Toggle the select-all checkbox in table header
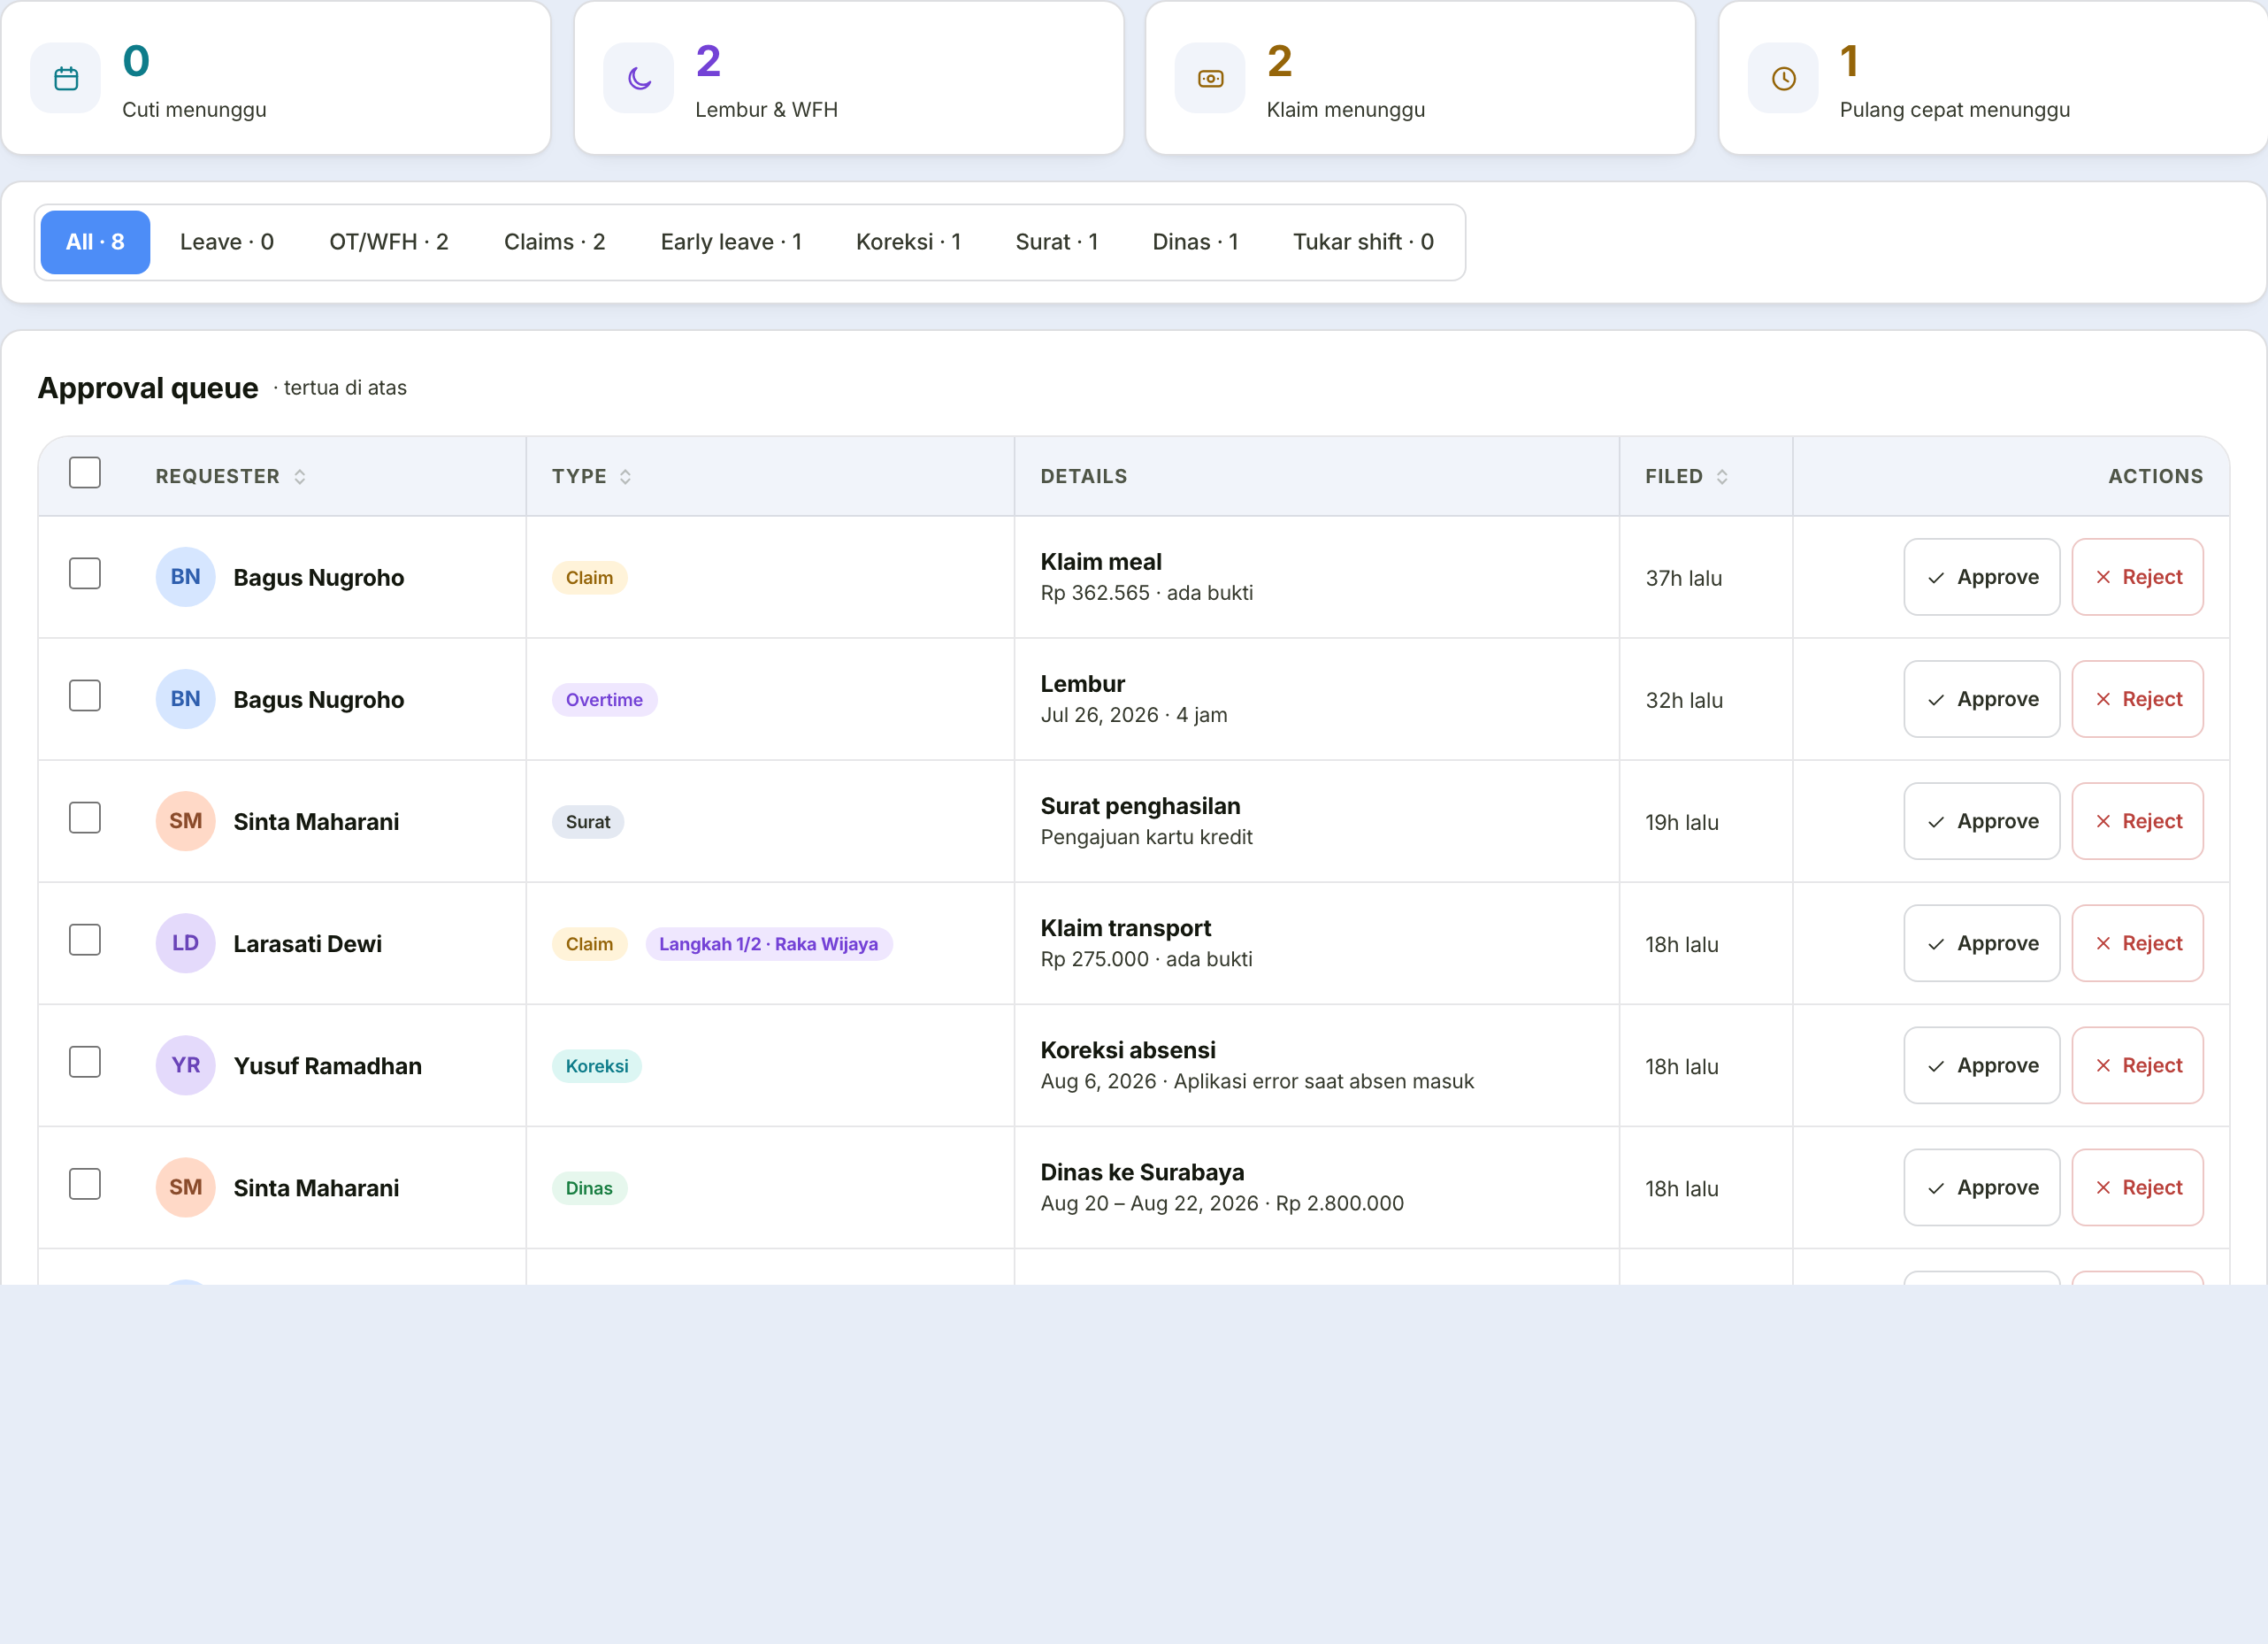 click(x=85, y=472)
